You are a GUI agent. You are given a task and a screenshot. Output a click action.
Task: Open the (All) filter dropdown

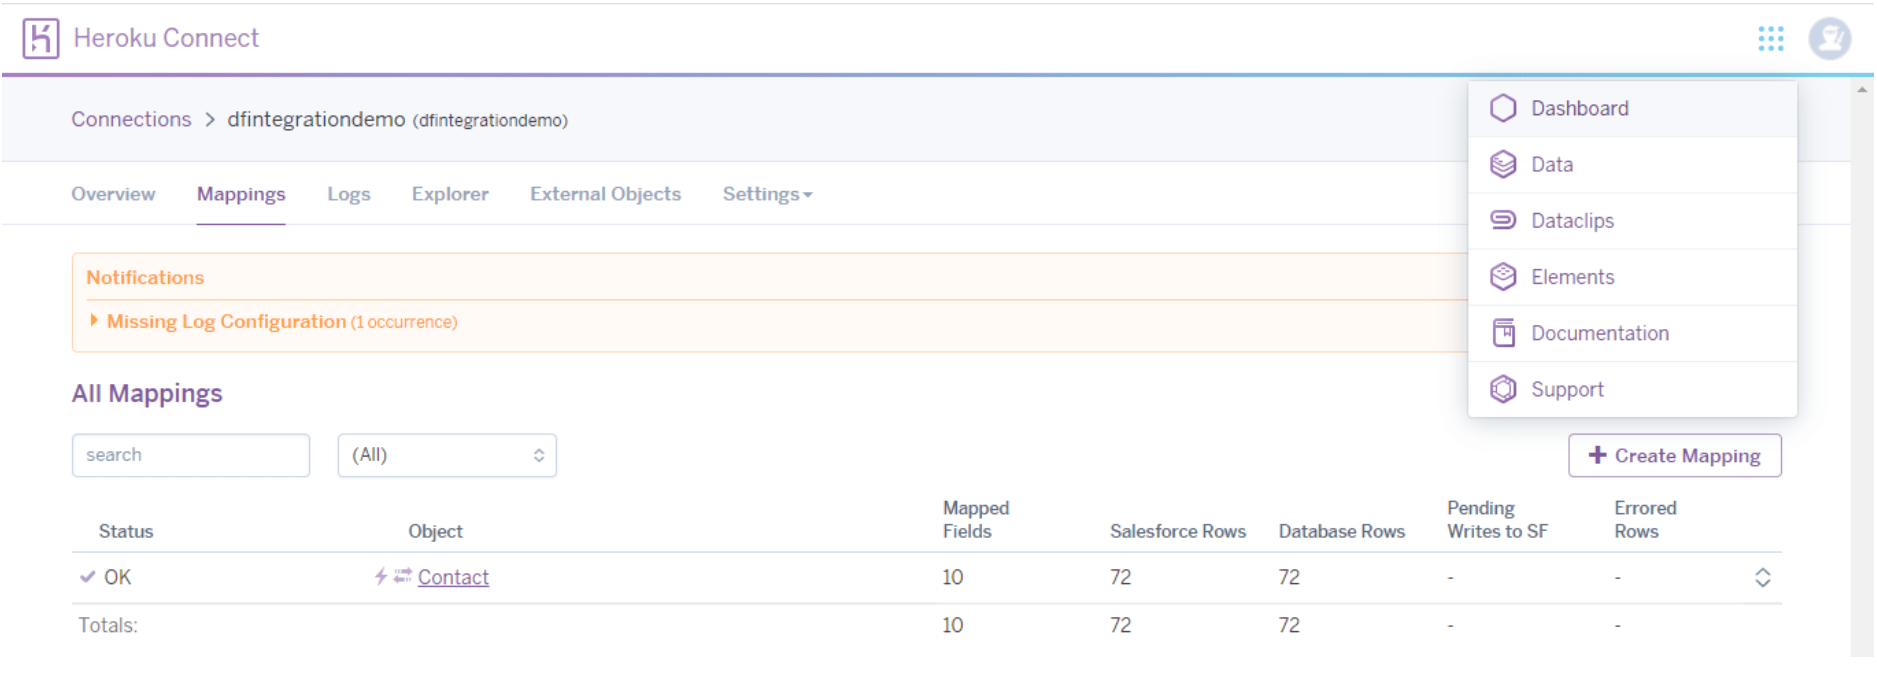tap(447, 455)
